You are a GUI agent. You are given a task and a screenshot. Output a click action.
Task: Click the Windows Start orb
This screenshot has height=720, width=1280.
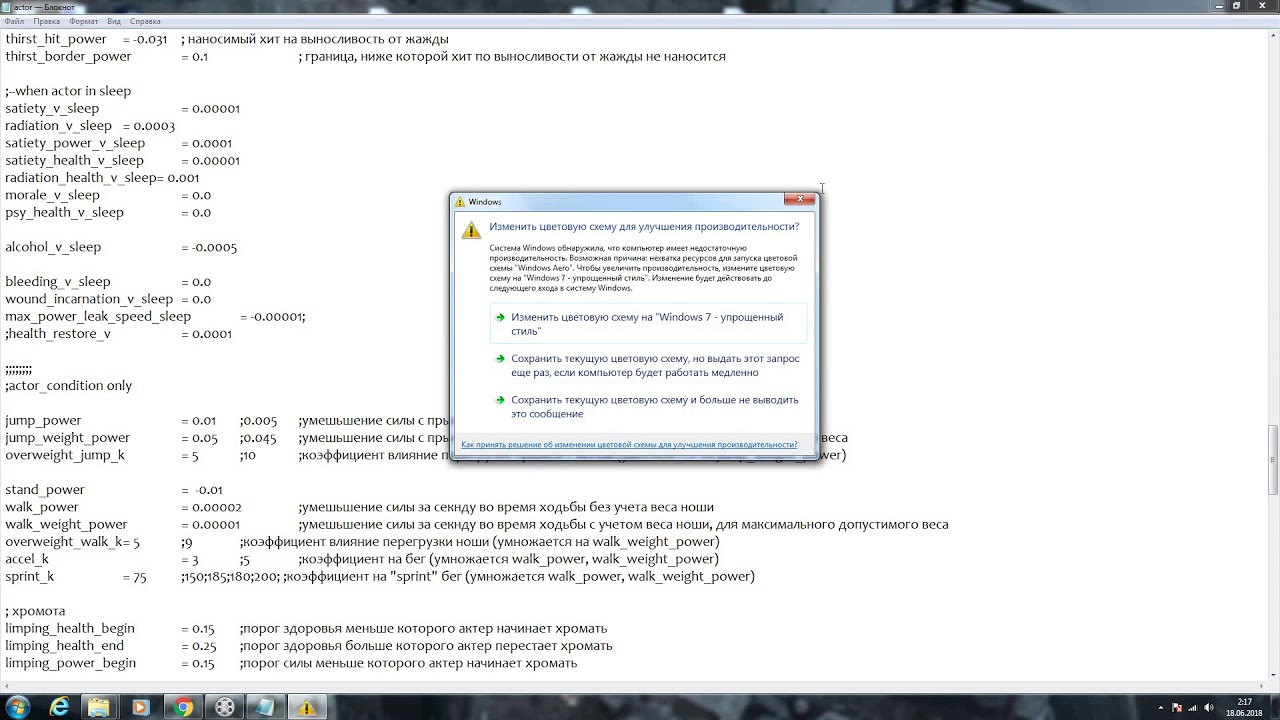[x=18, y=707]
